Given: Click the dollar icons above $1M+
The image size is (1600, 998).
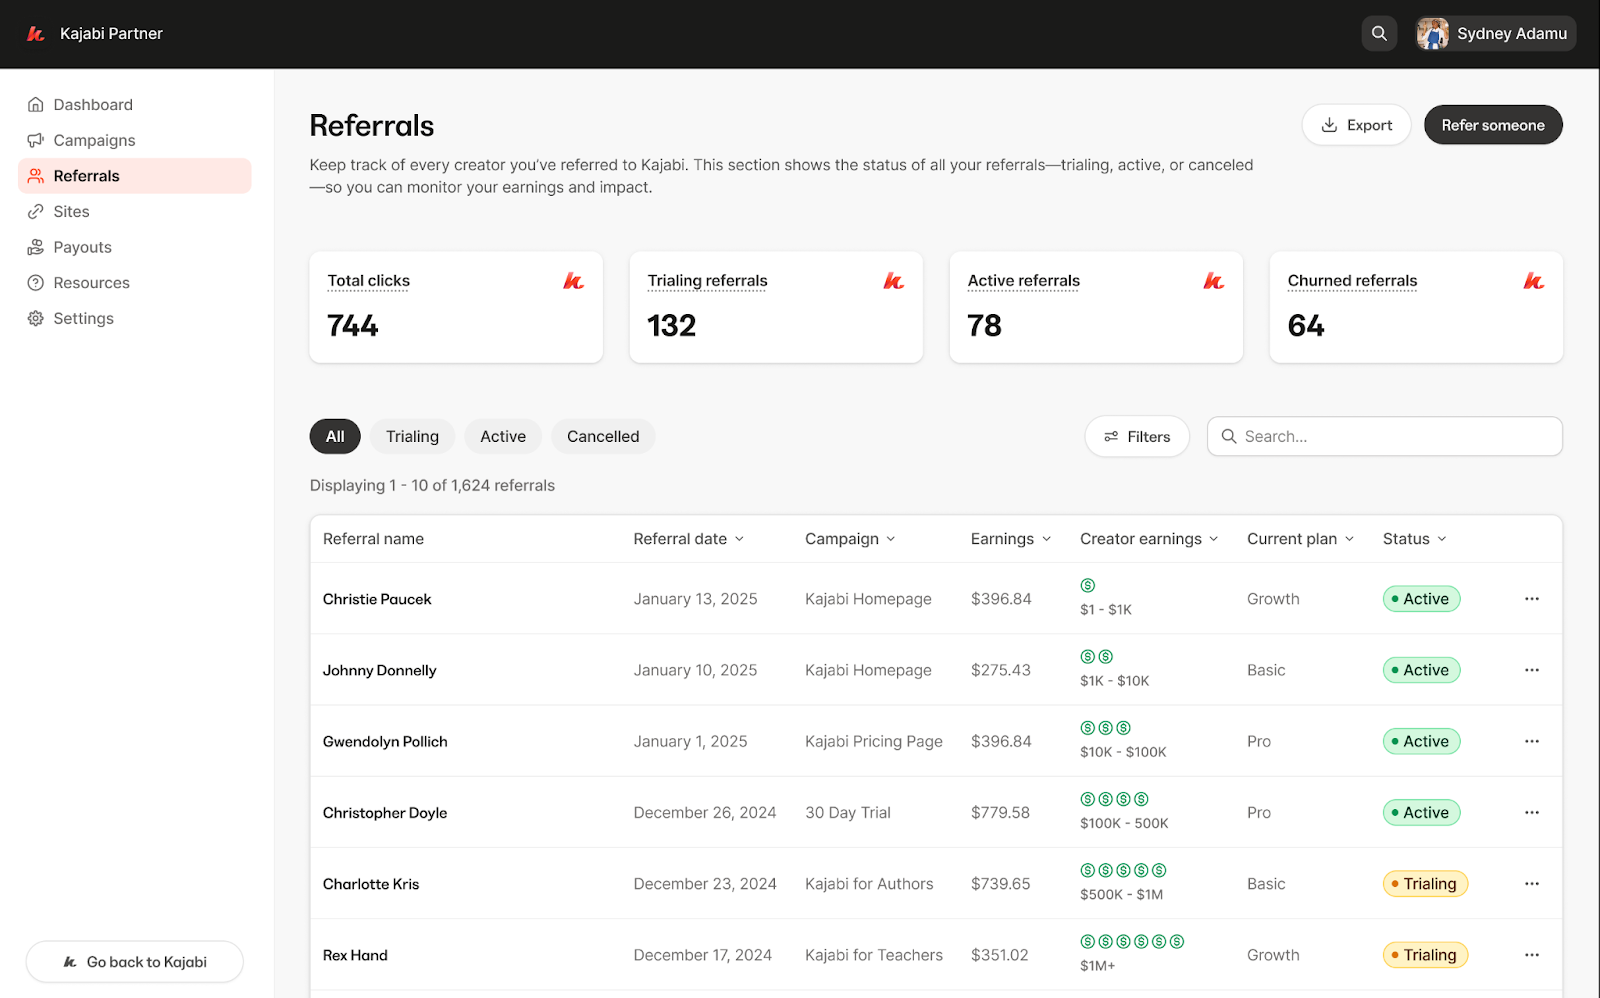Looking at the screenshot, I should (1132, 942).
